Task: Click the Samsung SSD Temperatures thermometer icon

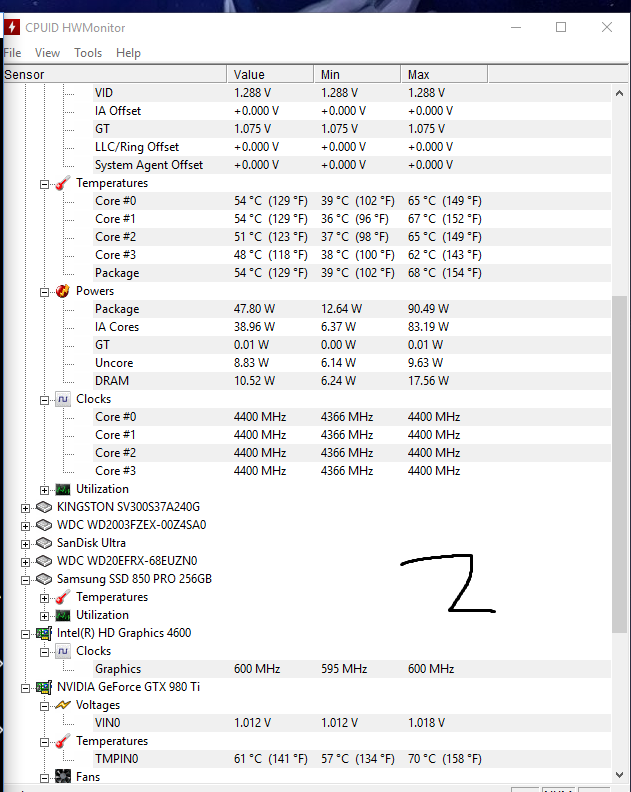Action: 63,597
